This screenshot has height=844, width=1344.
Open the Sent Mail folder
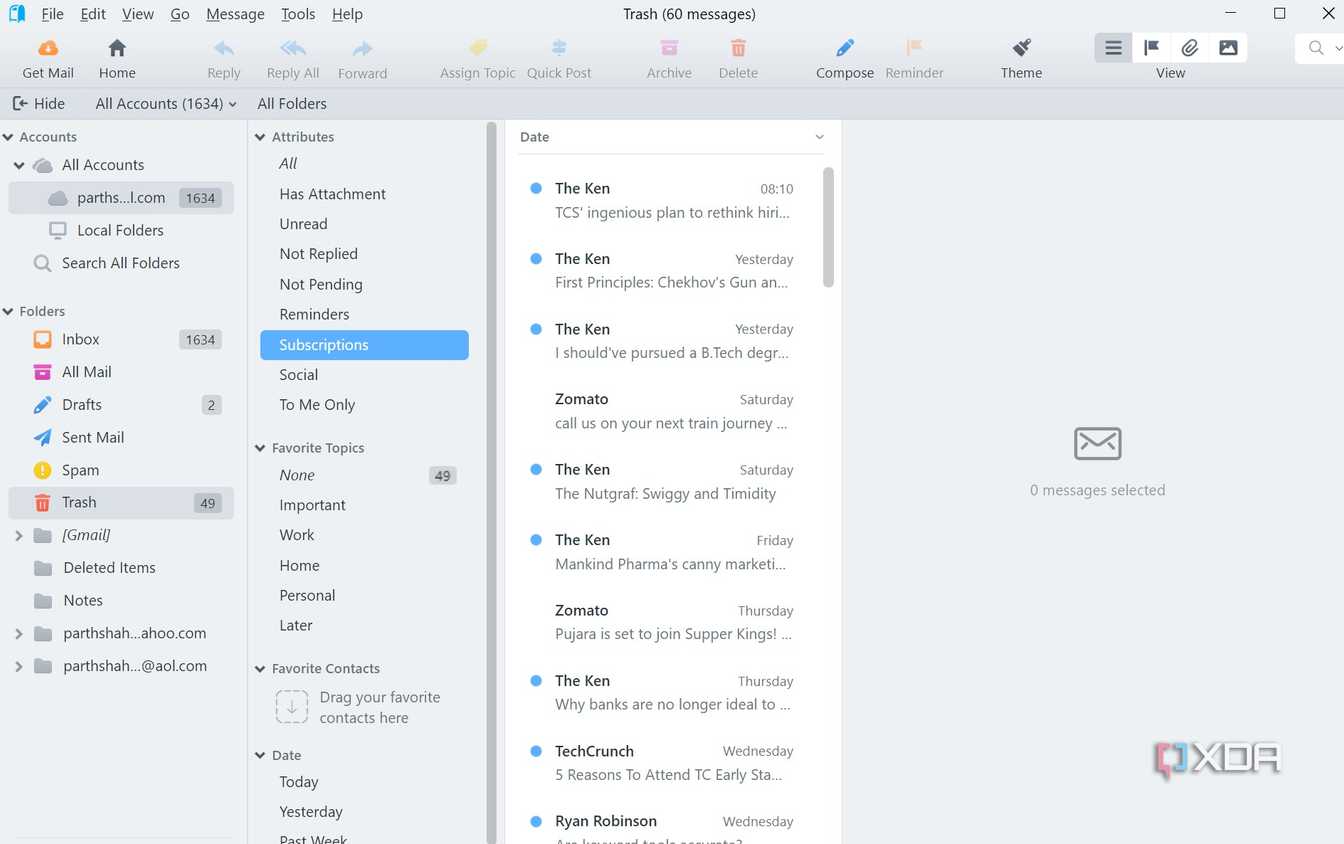click(121, 438)
